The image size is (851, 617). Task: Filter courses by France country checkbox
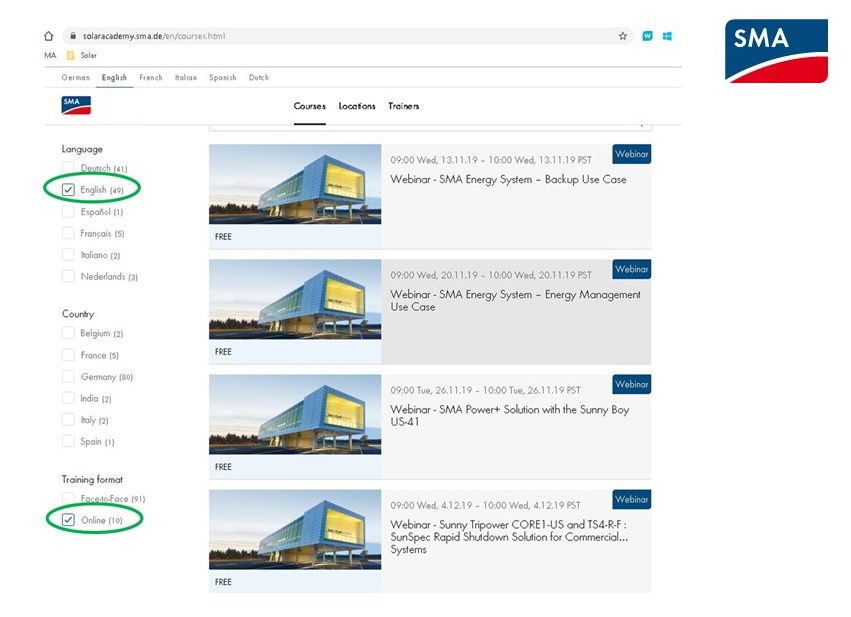click(68, 355)
